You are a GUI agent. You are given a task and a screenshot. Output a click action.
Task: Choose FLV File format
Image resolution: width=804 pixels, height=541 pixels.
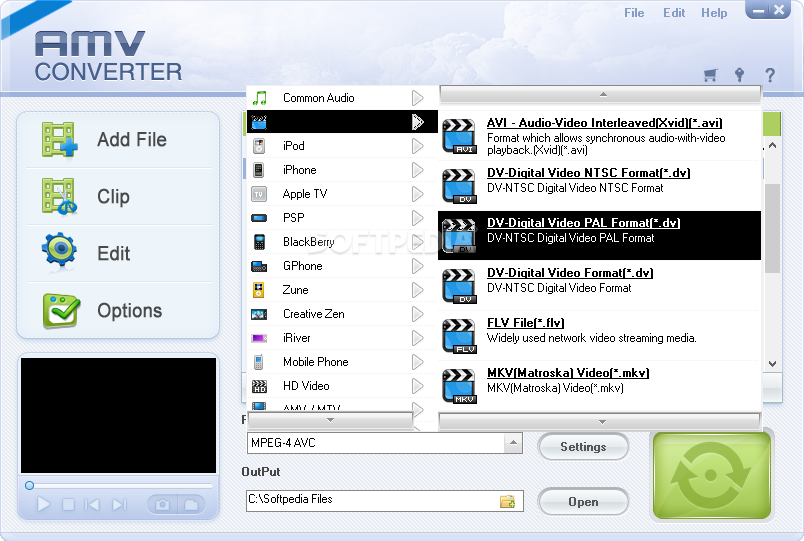click(599, 336)
